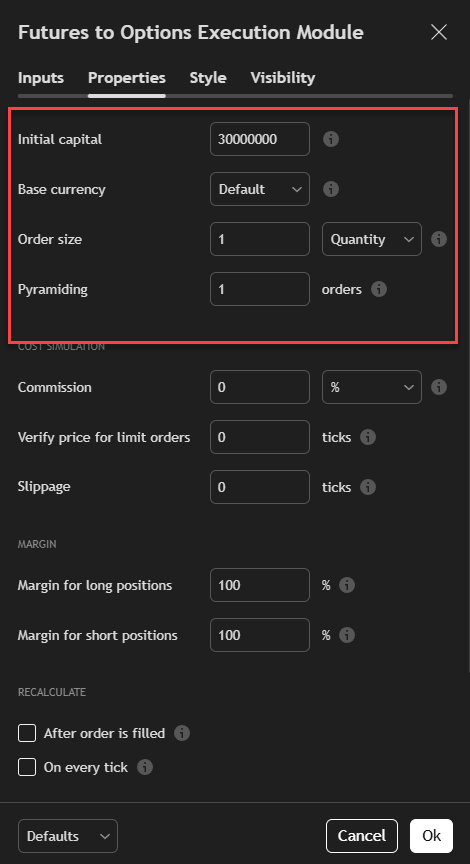Click info icon for Verify price for limit orders
This screenshot has width=470, height=864.
pos(368,438)
